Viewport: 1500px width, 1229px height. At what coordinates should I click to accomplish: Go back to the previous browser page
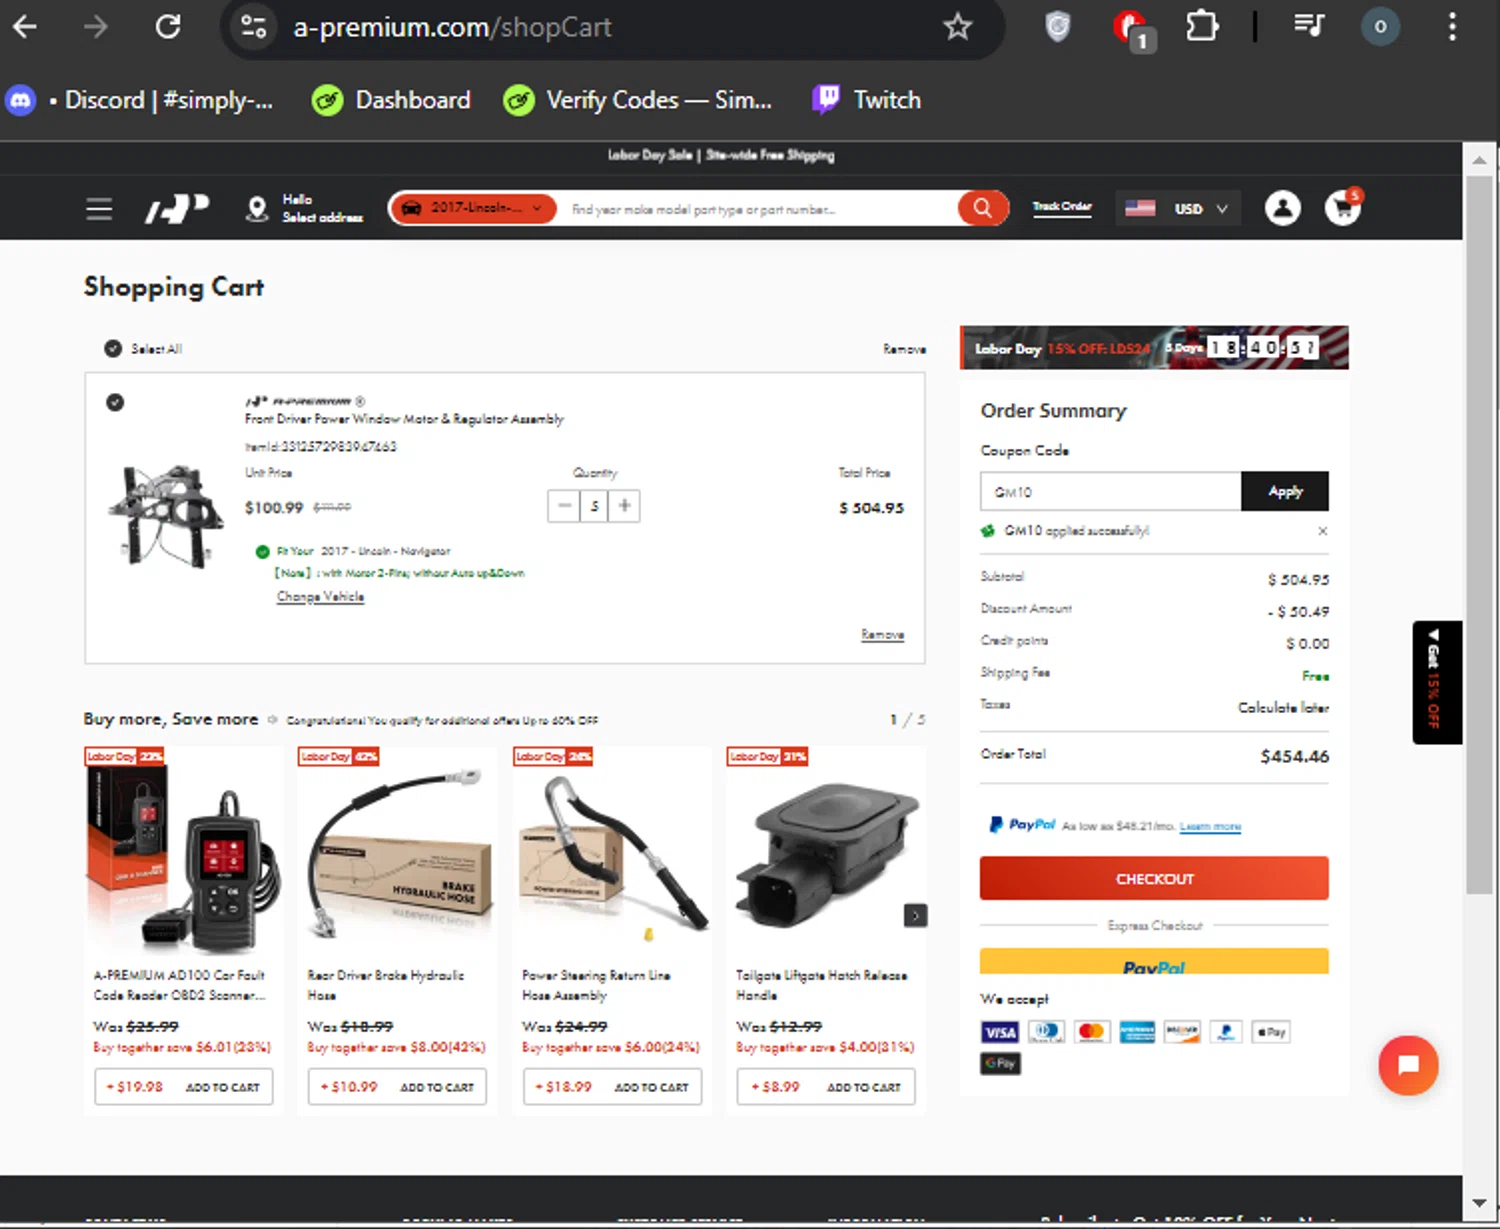[25, 27]
